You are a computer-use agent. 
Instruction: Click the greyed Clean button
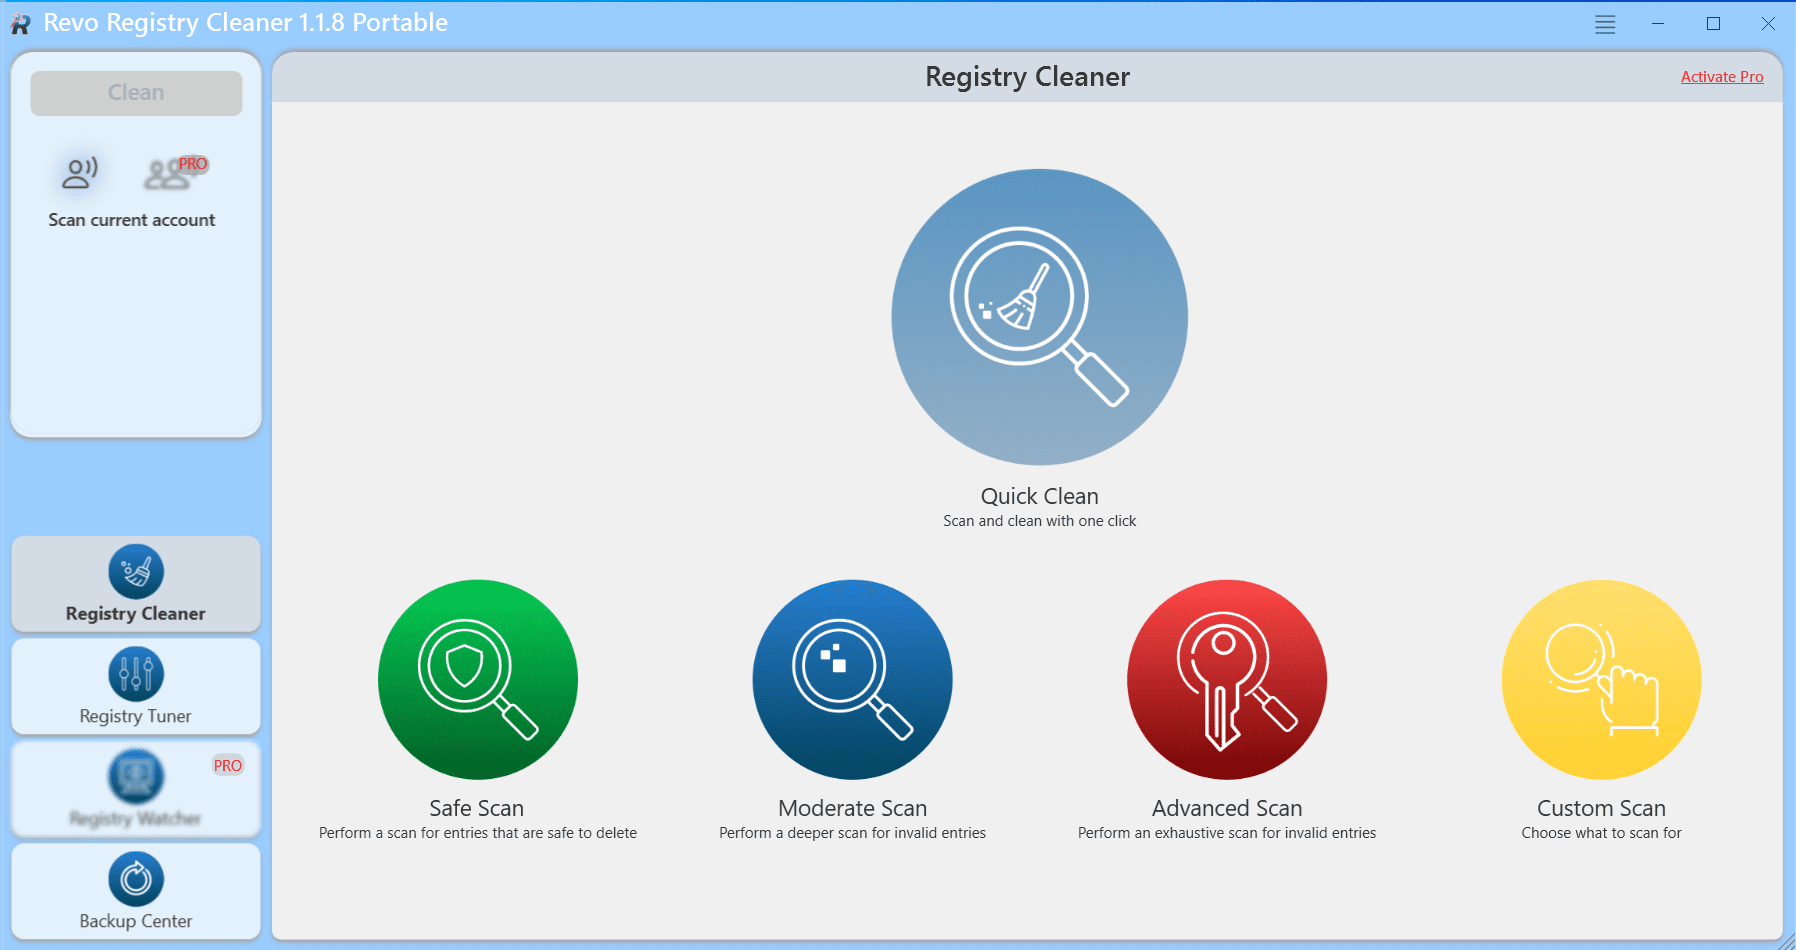coord(136,93)
